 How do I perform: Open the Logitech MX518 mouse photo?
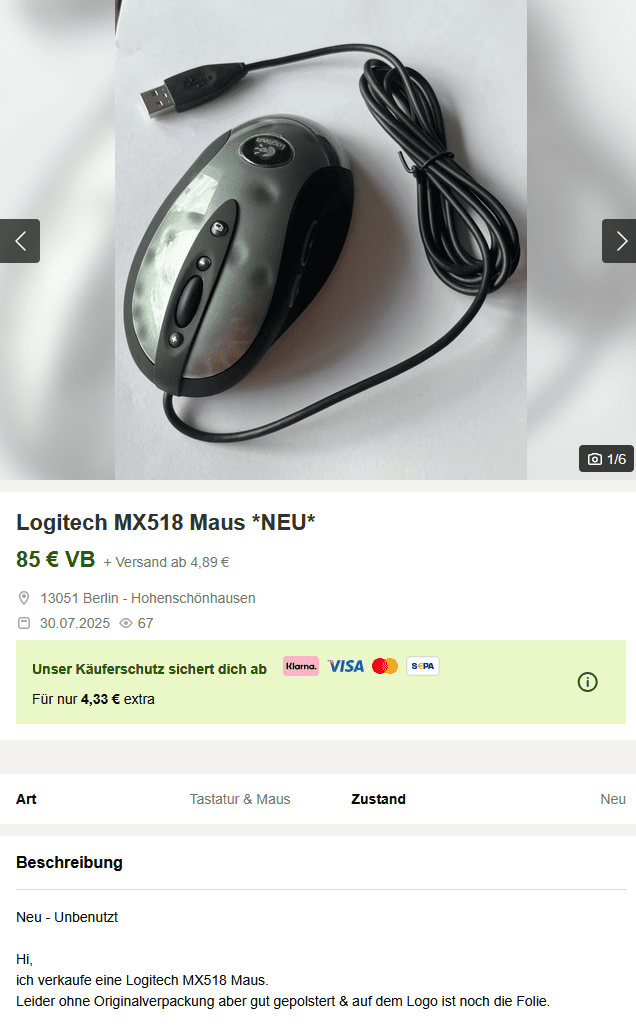[x=321, y=239]
